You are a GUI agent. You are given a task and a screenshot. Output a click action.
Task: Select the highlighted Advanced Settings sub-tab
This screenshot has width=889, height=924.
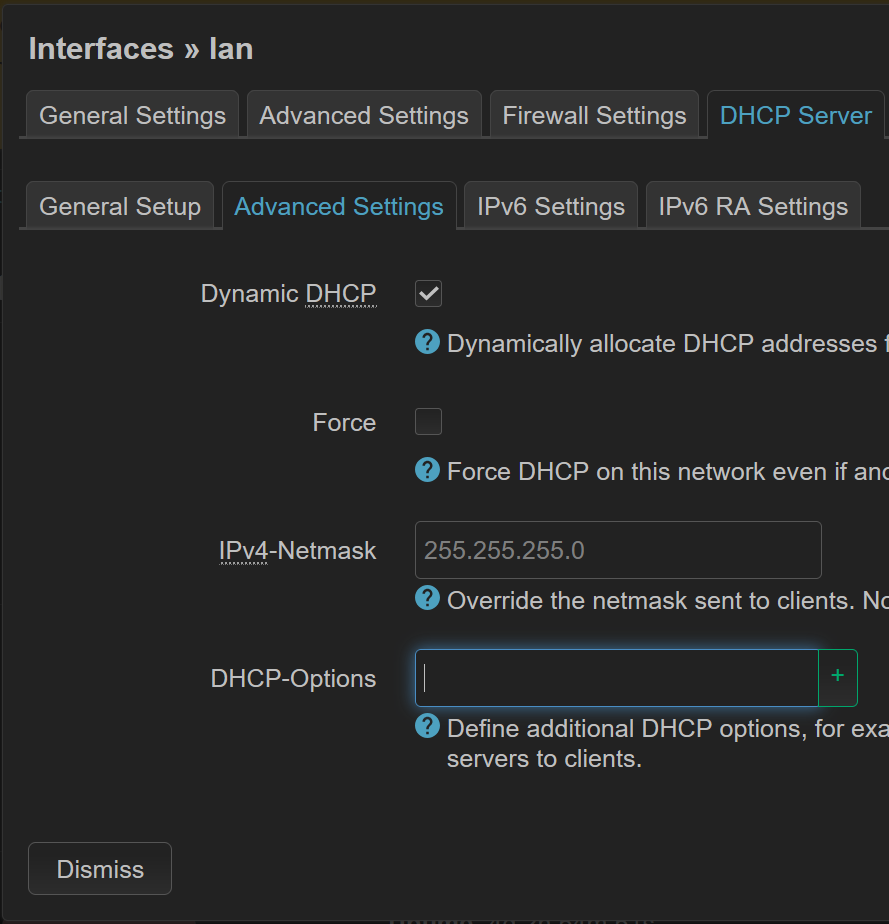point(339,206)
